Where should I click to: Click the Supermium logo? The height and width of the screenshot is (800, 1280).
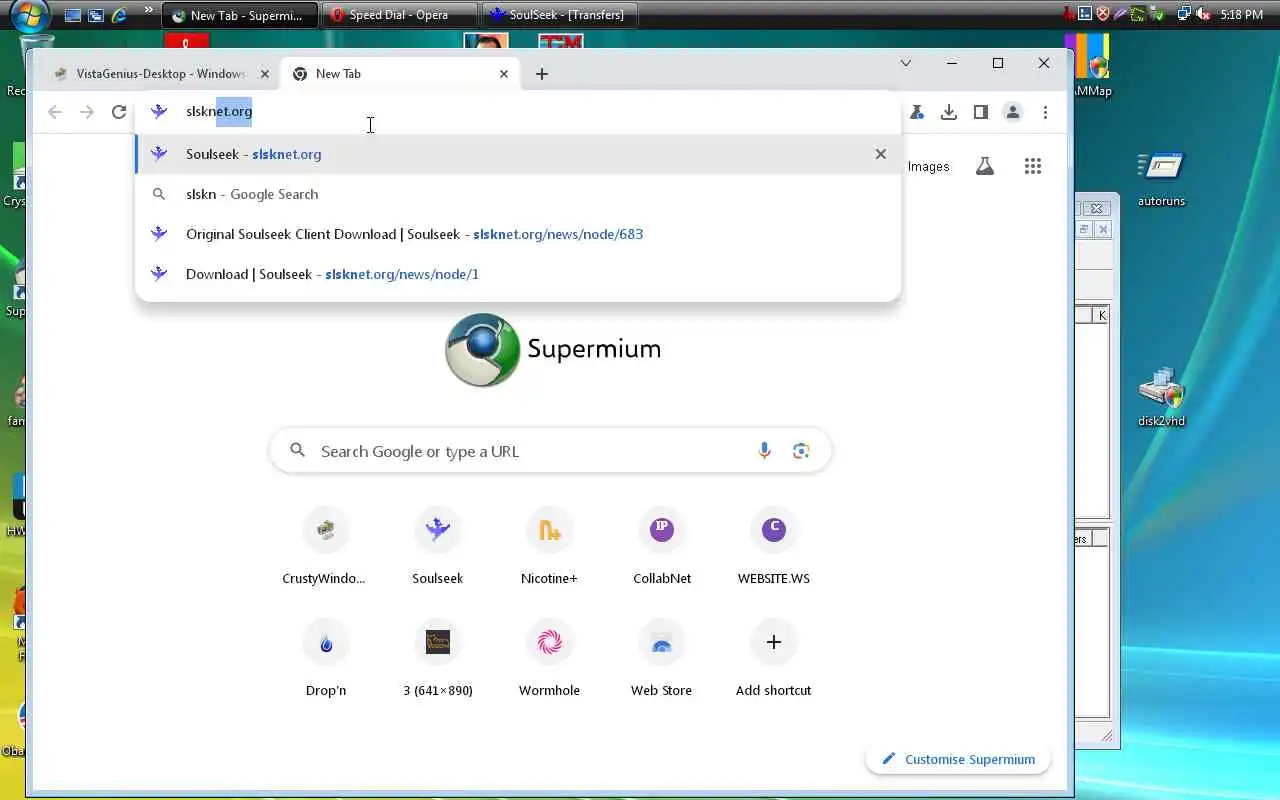[x=552, y=349]
